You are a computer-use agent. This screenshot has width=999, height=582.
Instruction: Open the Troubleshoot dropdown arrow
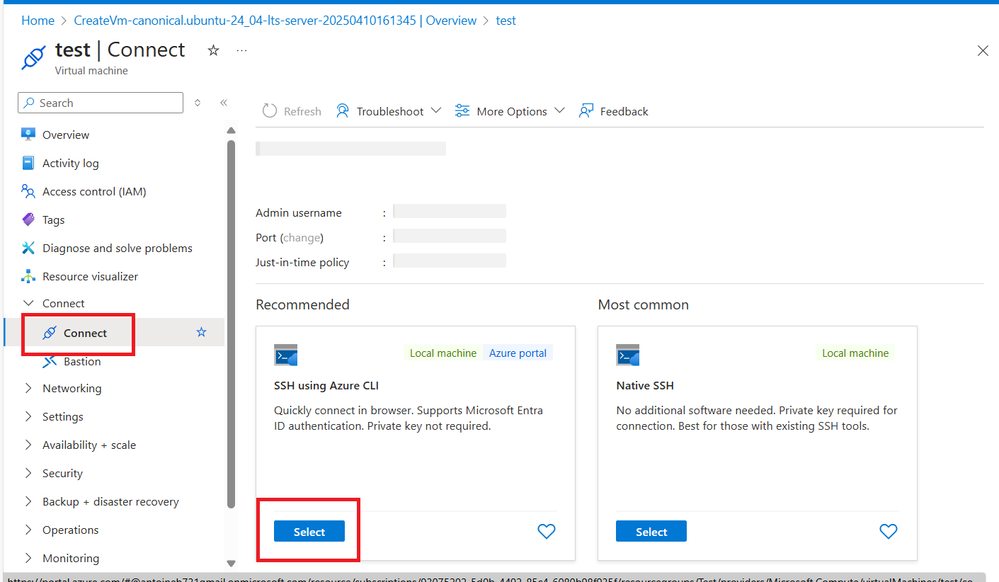(x=436, y=110)
